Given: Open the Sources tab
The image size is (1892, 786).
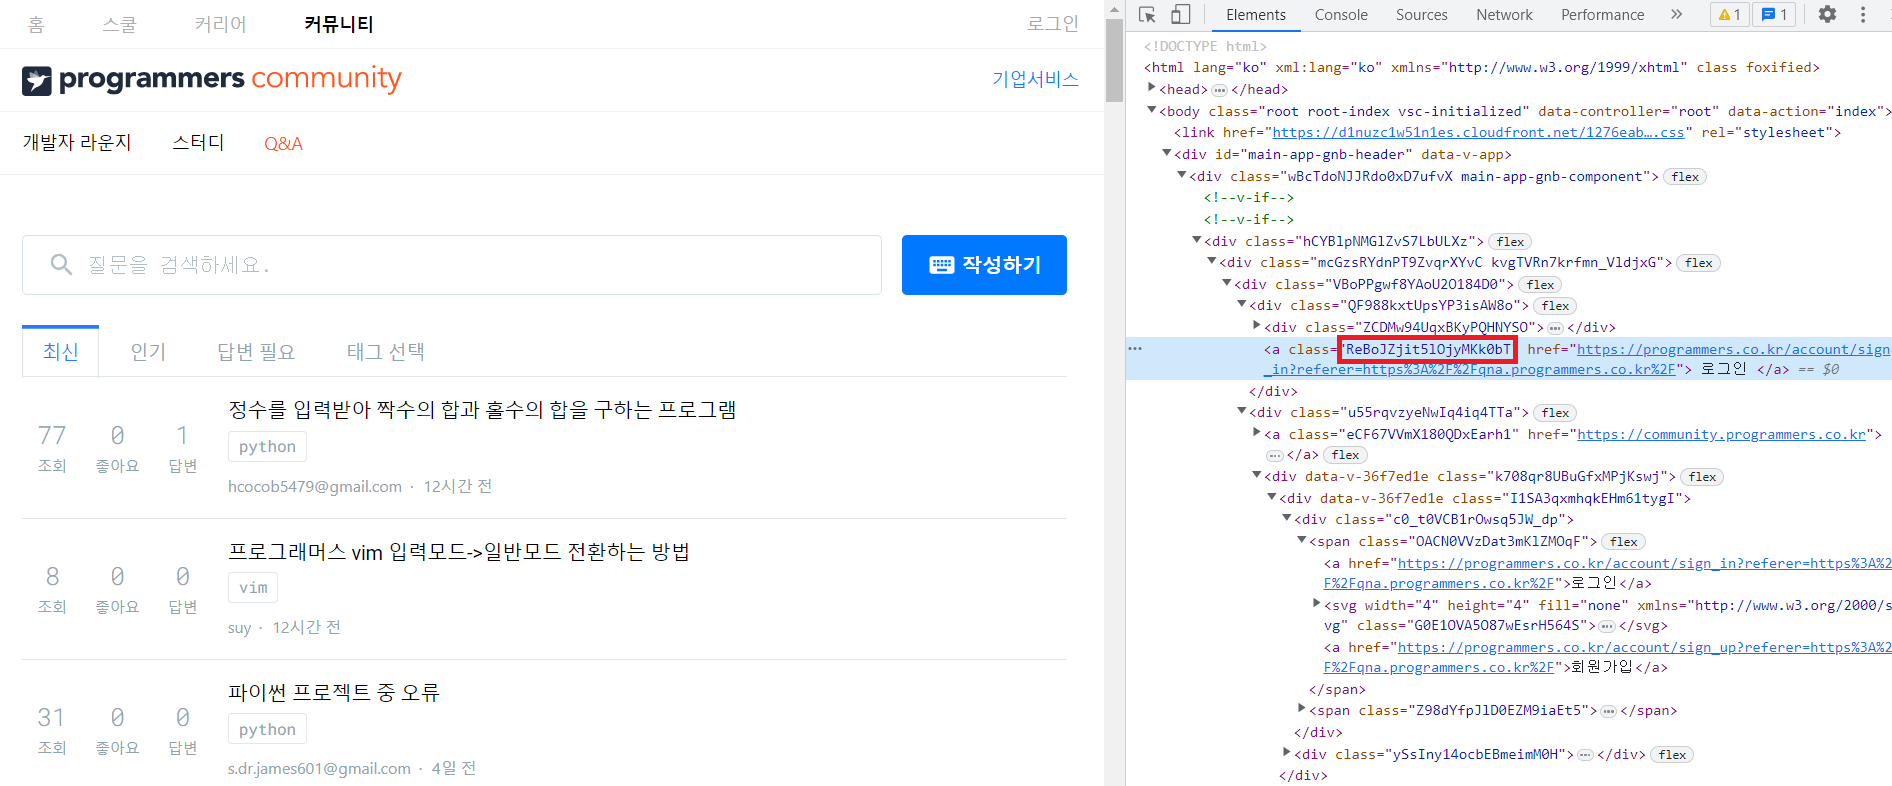Looking at the screenshot, I should click(1421, 15).
